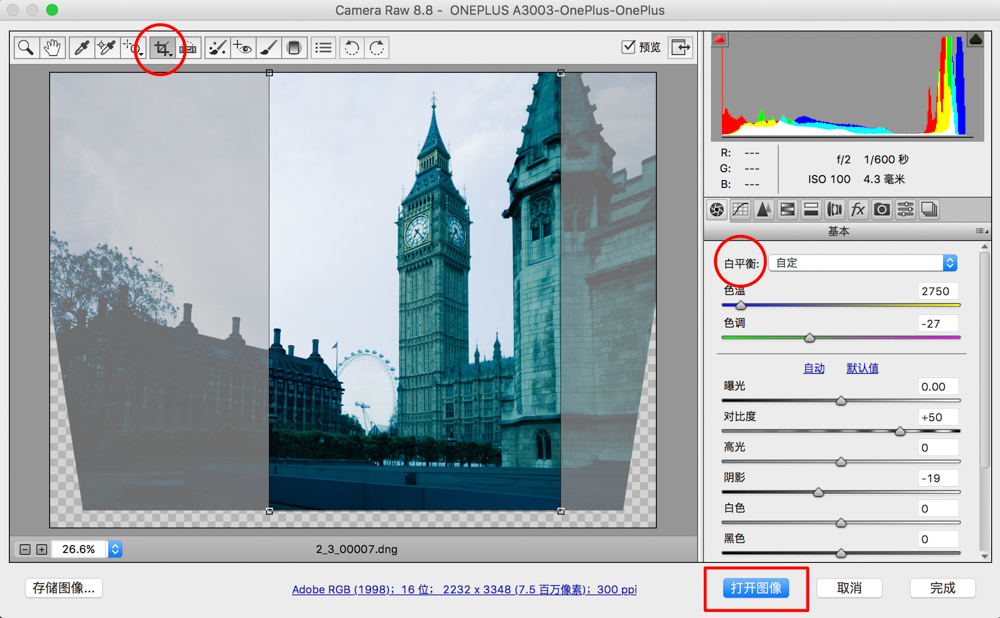Click the 阴影 value field -19
The image size is (1000, 618).
[x=938, y=478]
